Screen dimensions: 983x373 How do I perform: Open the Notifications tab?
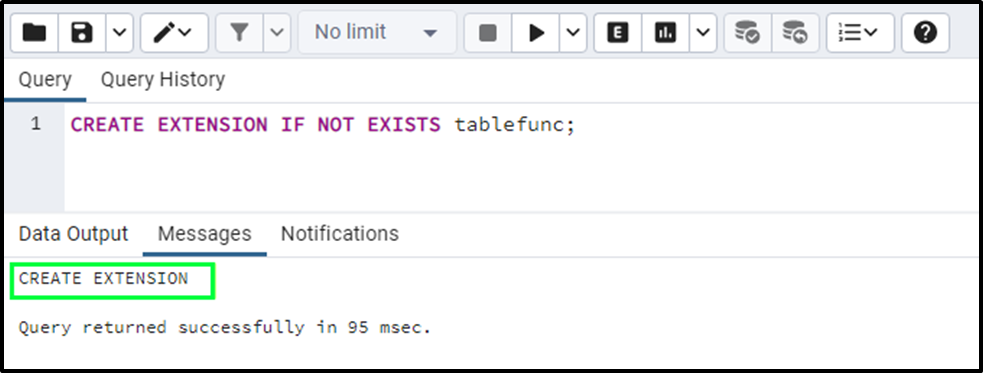[340, 234]
